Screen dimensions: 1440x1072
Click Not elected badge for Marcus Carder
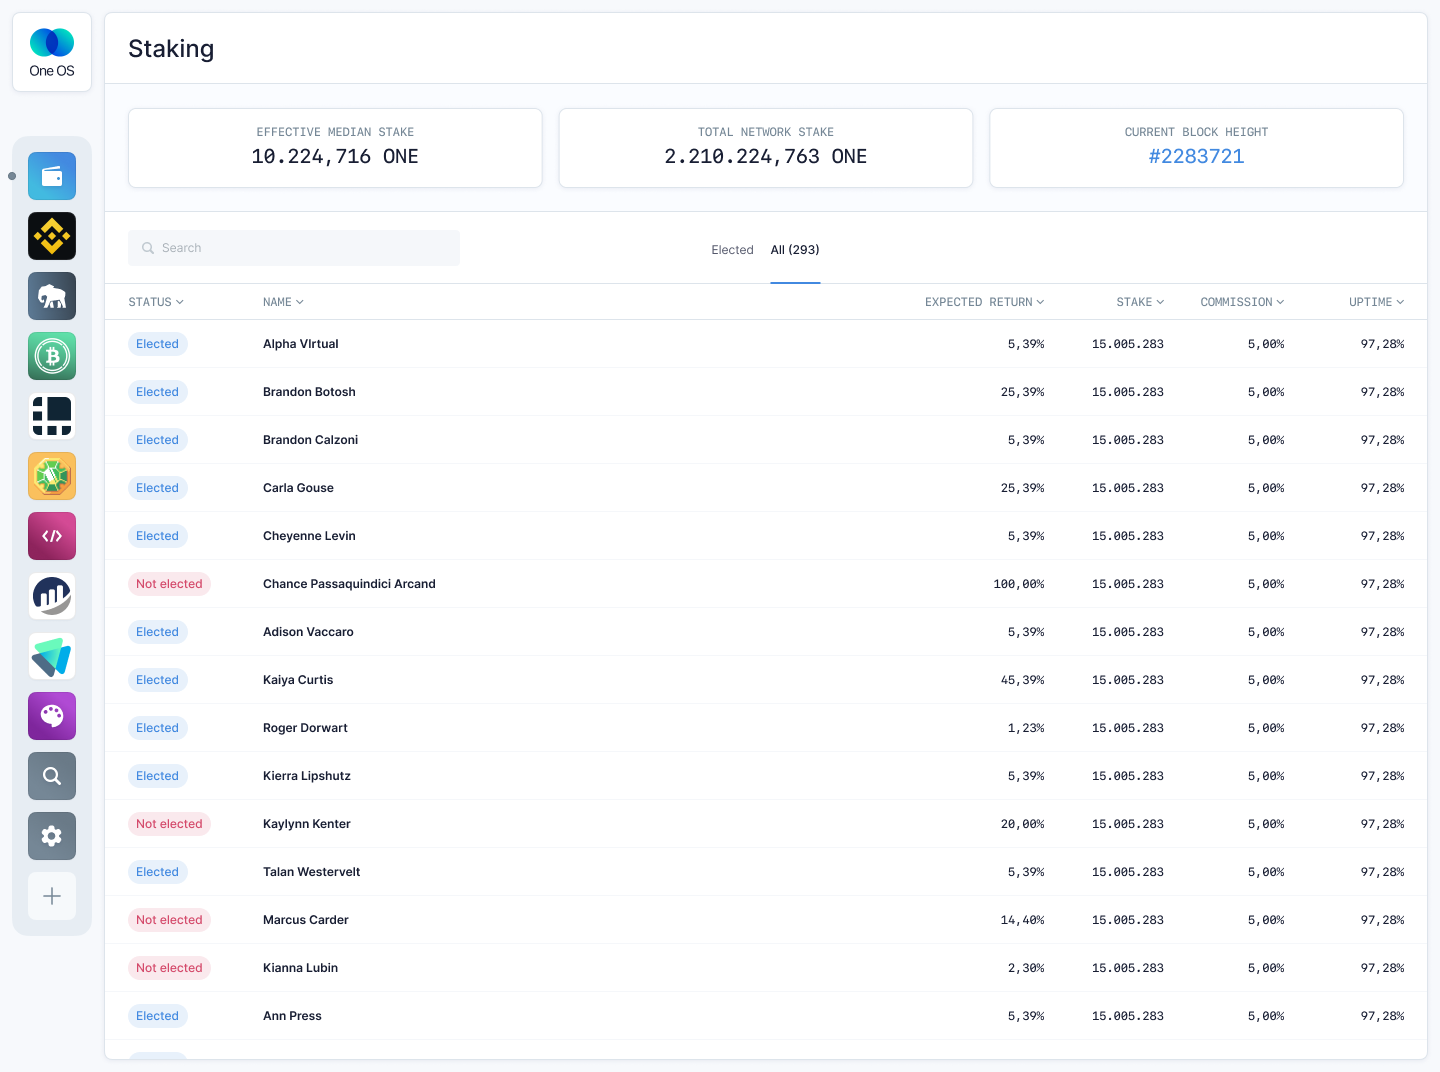click(169, 920)
